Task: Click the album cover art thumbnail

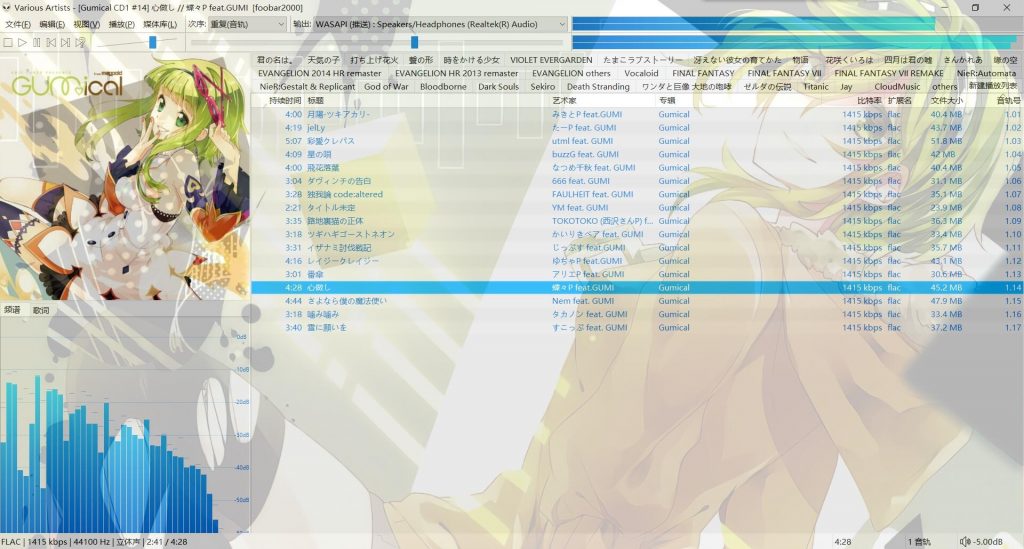Action: [125, 176]
